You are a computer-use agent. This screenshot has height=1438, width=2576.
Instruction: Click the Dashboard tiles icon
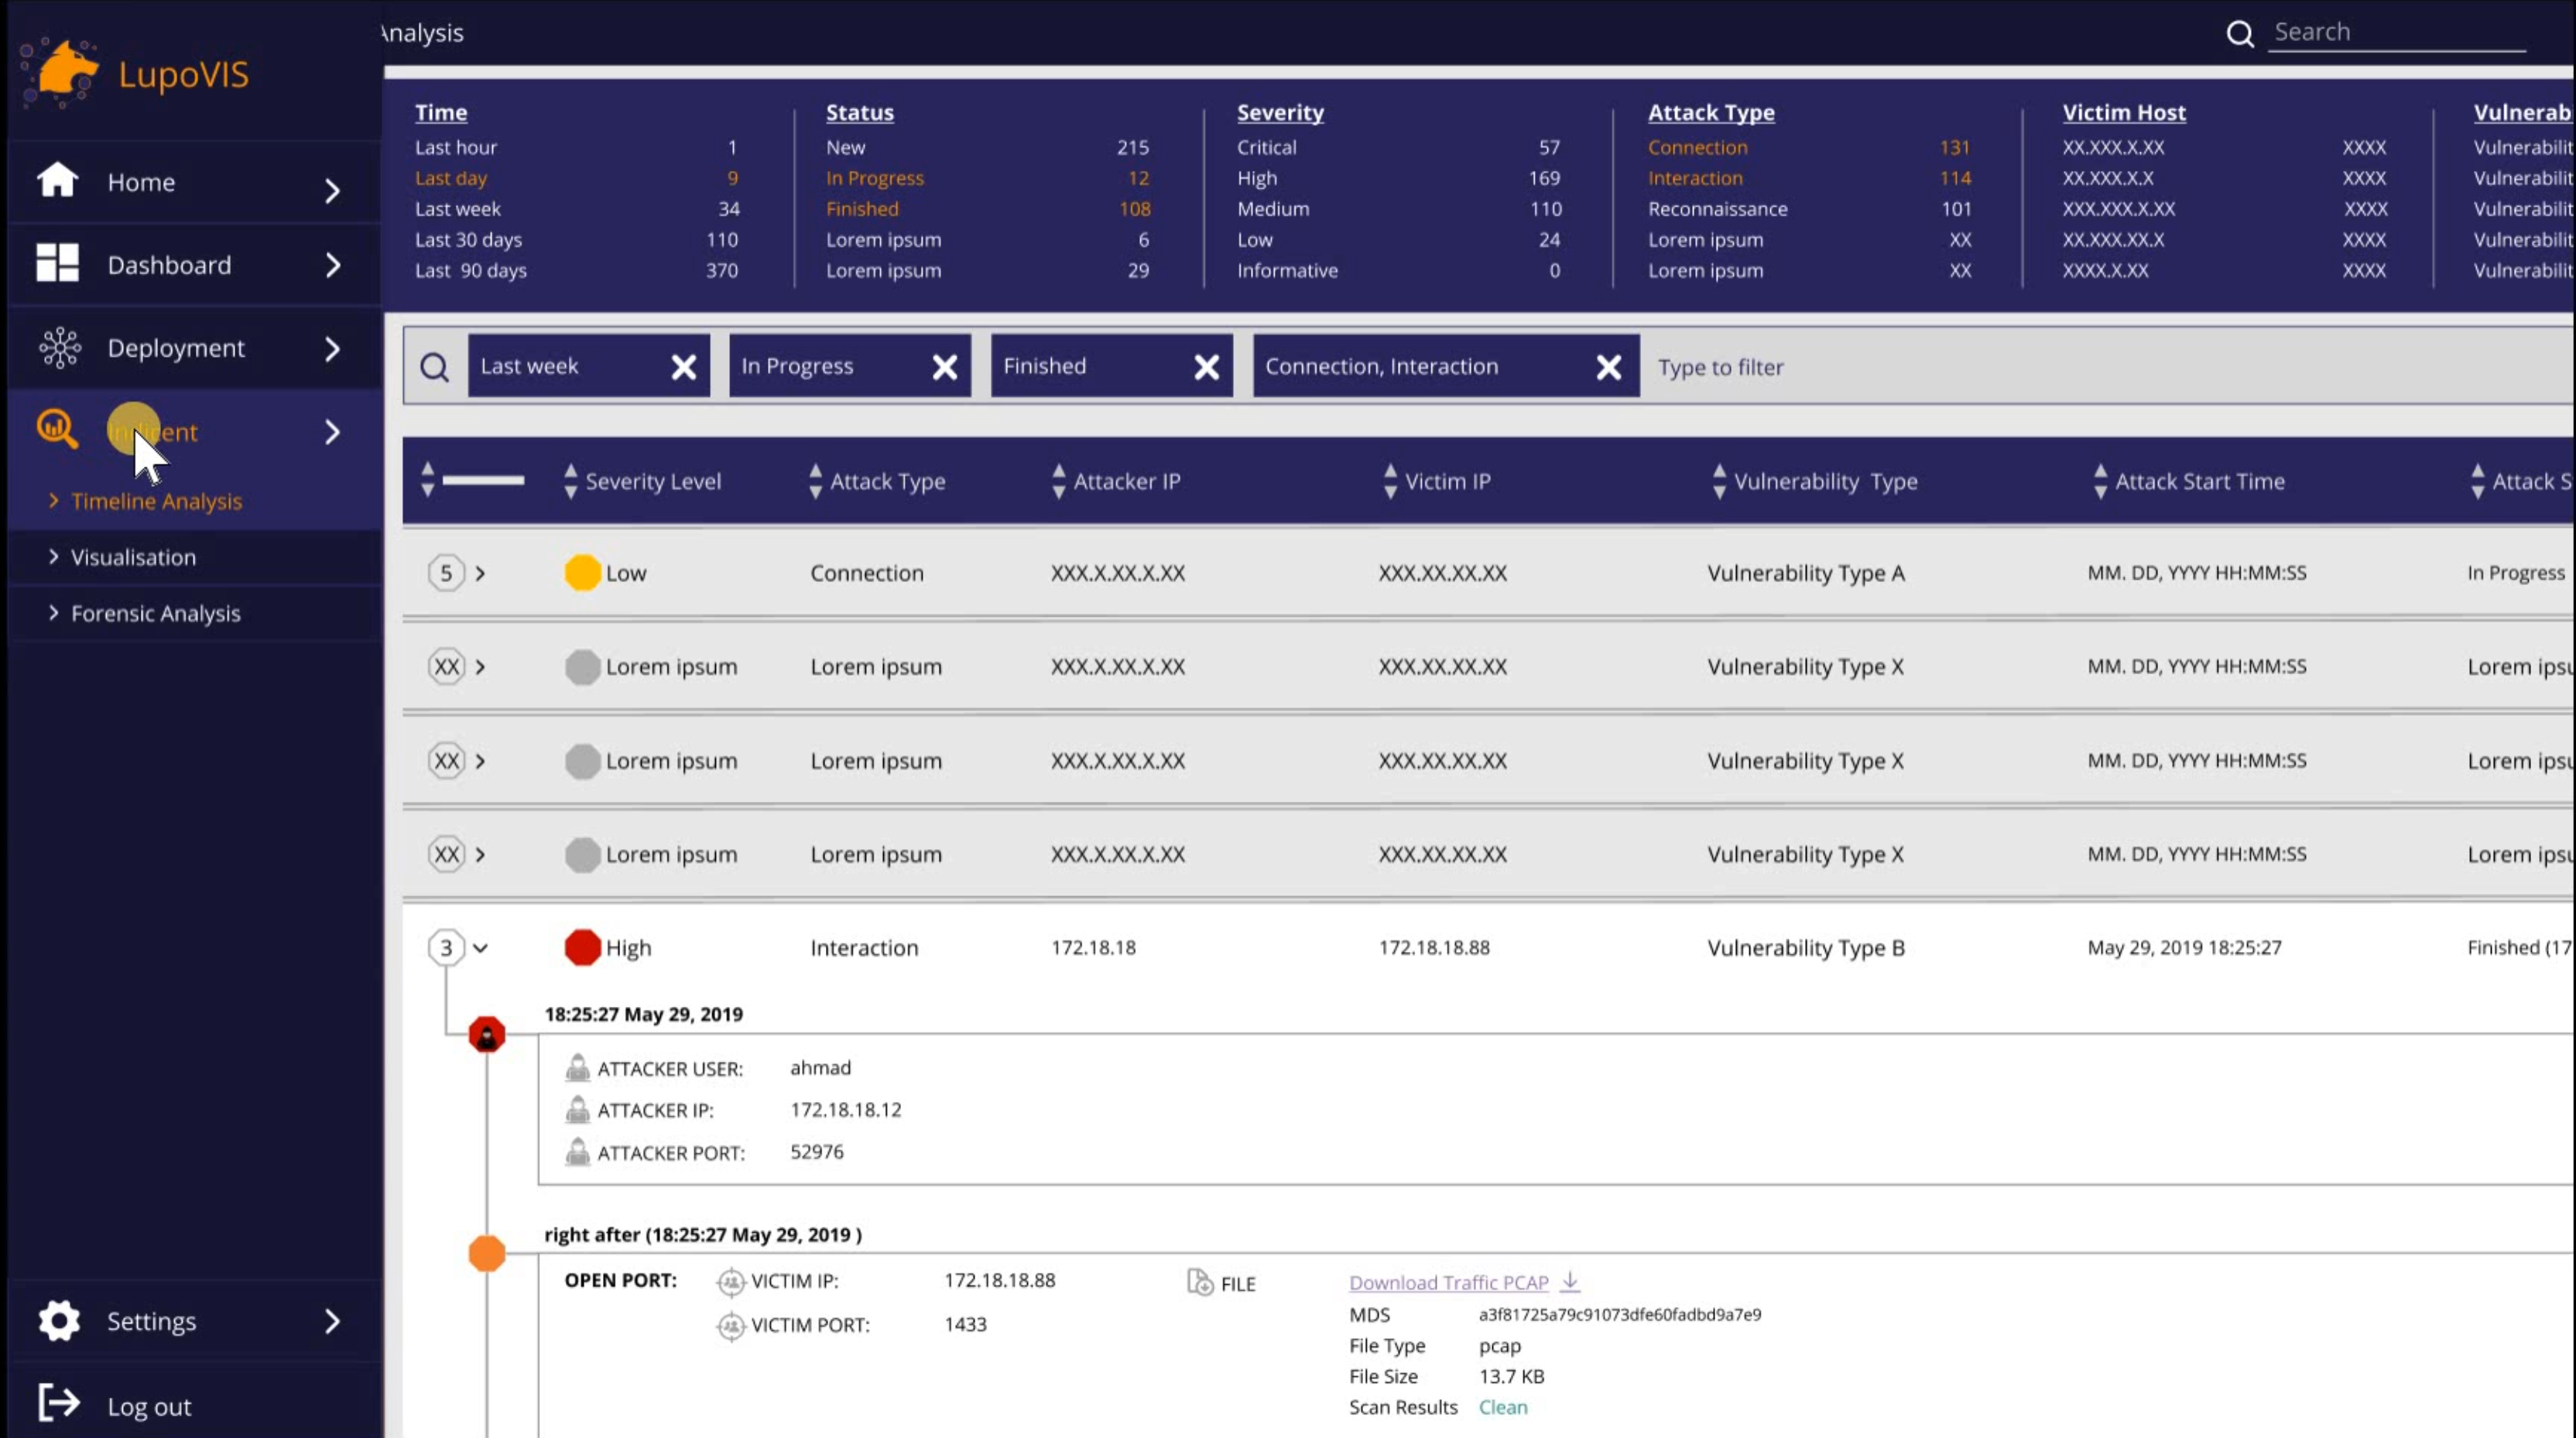[57, 264]
